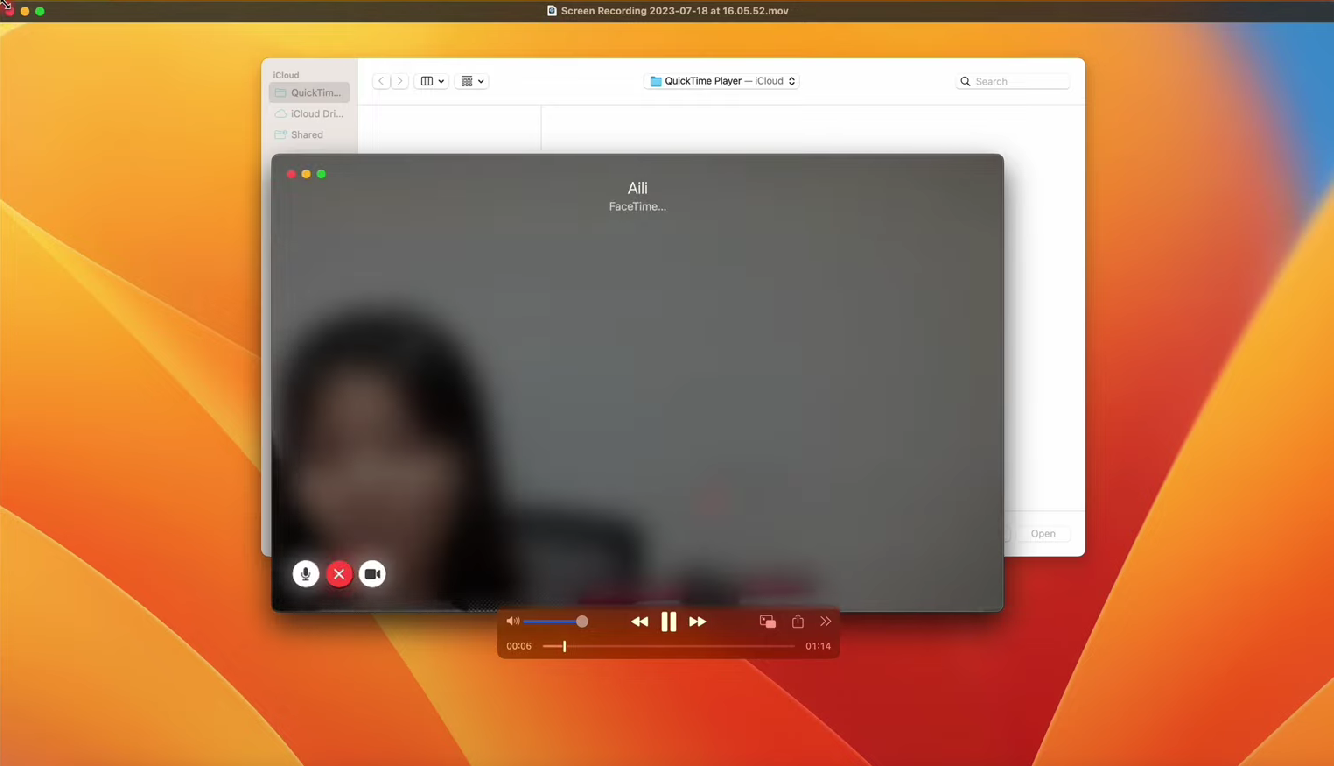The height and width of the screenshot is (766, 1334).
Task: Close the FaceTime call window
Action: pyautogui.click(x=292, y=174)
